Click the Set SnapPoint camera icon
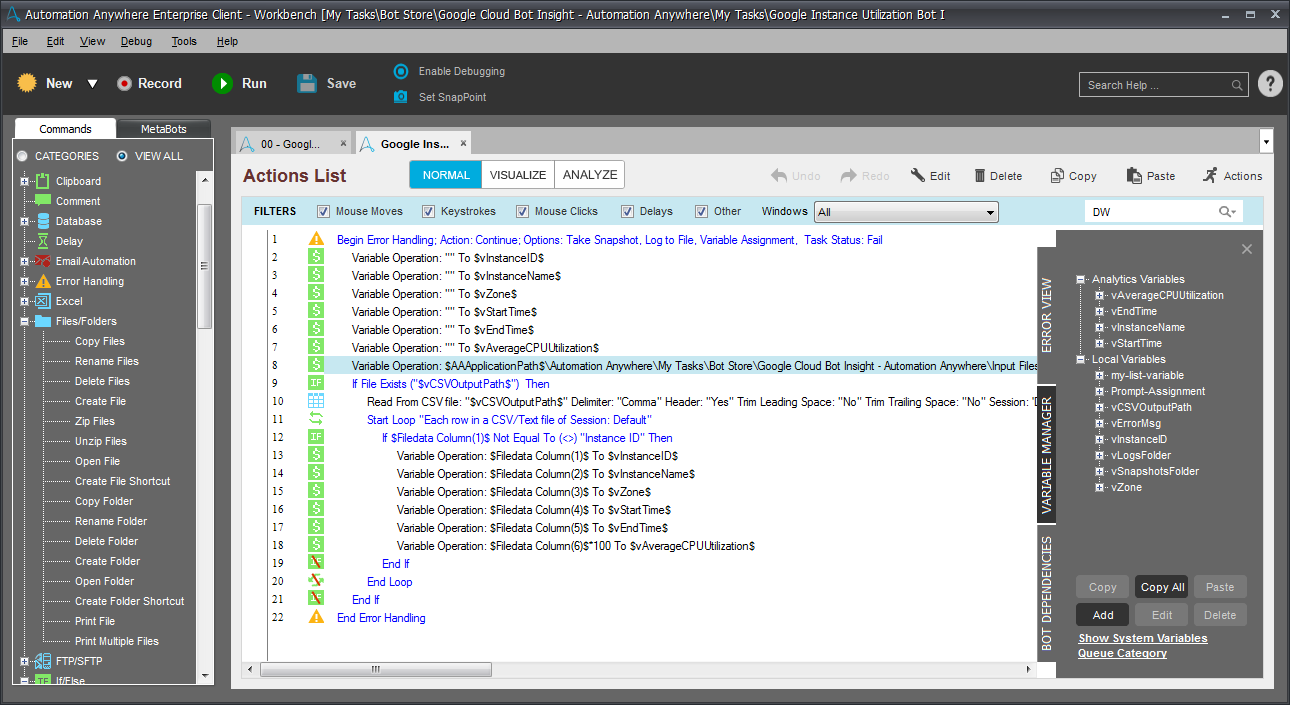The image size is (1290, 705). pos(401,97)
